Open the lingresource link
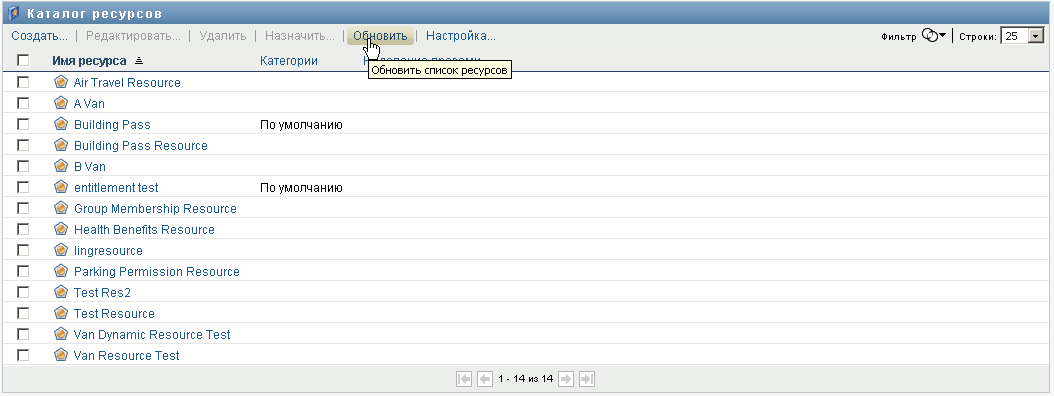1054x396 pixels. 108,250
